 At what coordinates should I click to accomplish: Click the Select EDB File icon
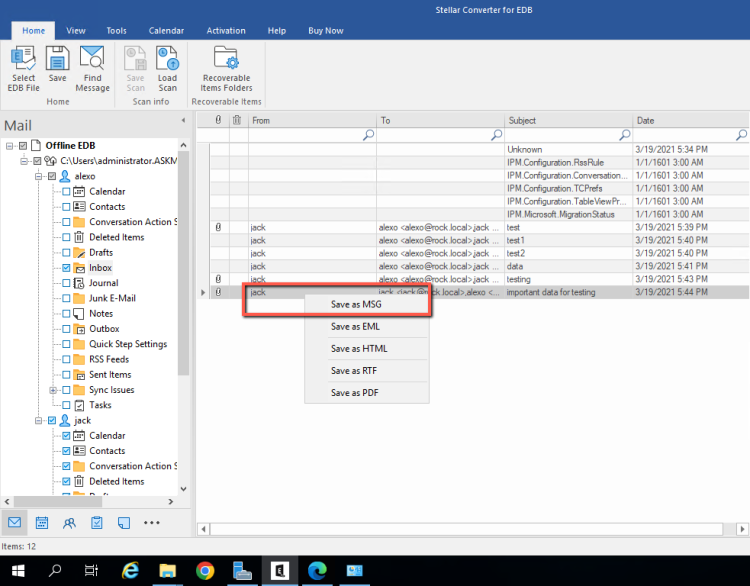pos(24,66)
